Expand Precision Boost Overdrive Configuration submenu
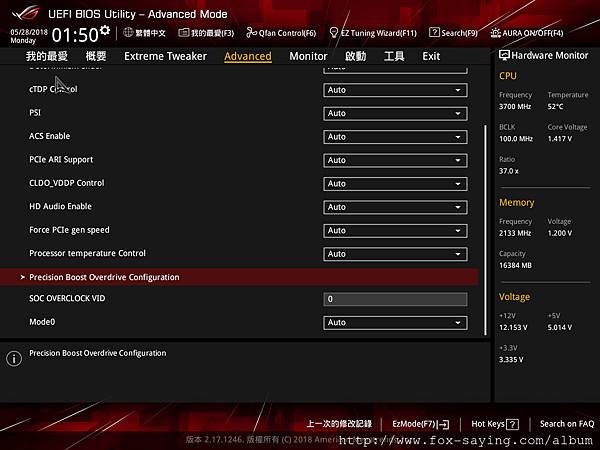600x450 pixels. pyautogui.click(x=239, y=277)
